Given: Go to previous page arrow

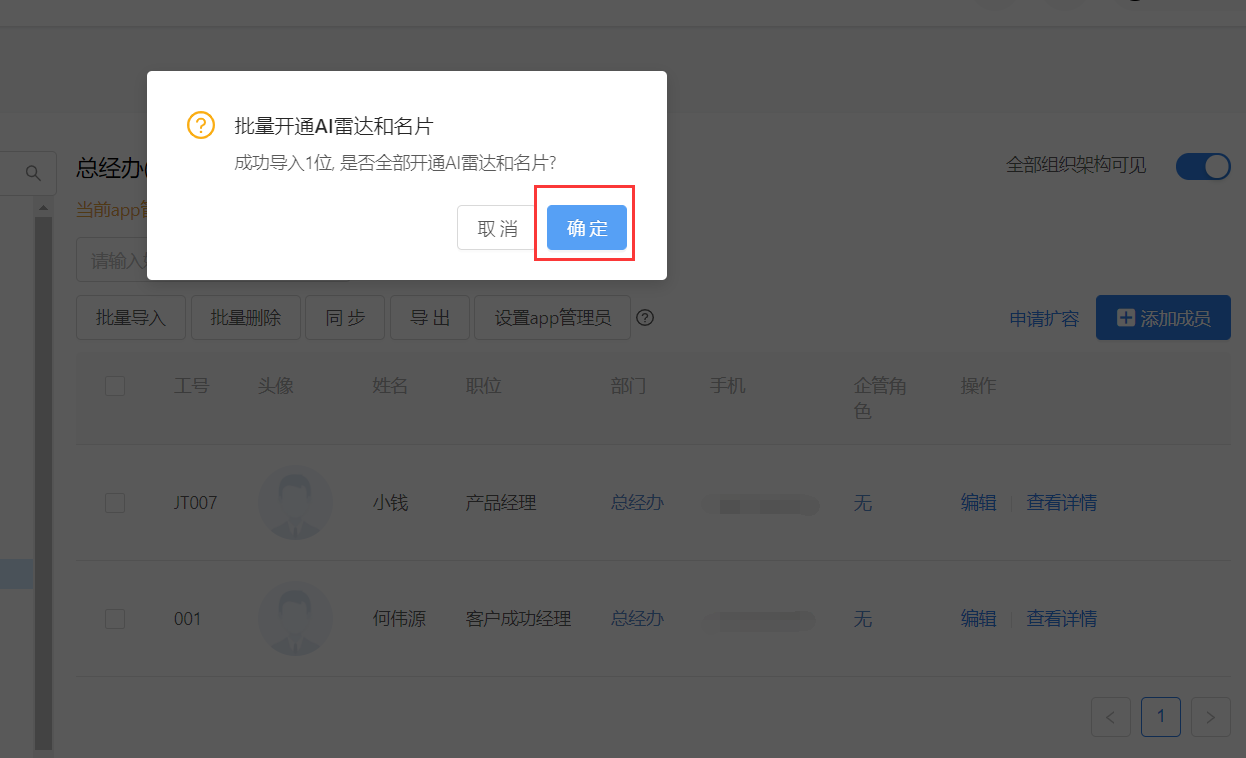Looking at the screenshot, I should [x=1111, y=717].
